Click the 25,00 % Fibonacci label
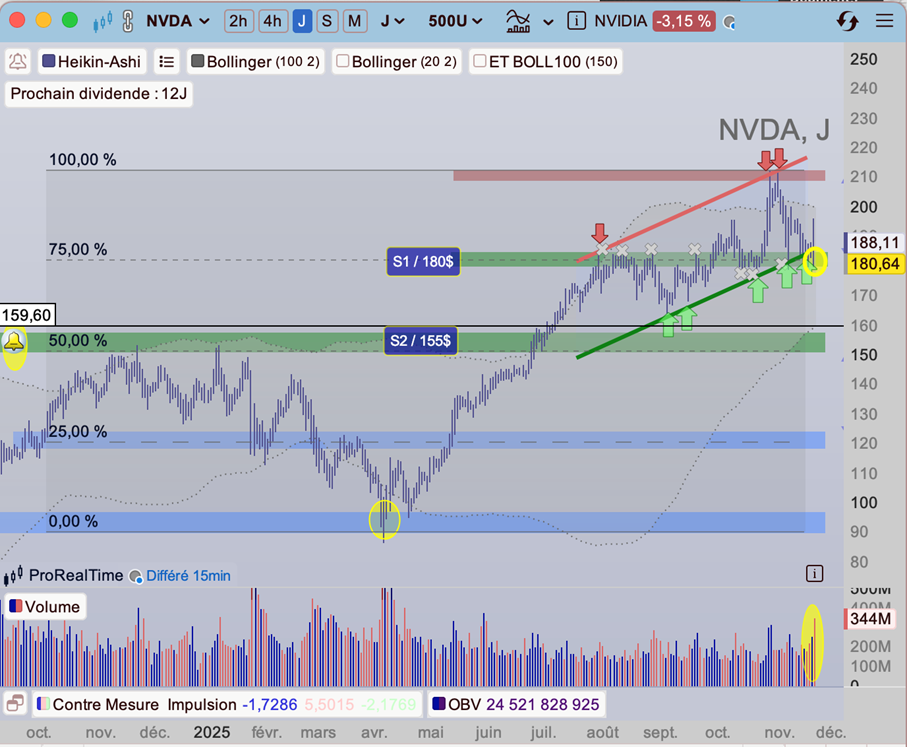This screenshot has width=907, height=747. (x=78, y=431)
